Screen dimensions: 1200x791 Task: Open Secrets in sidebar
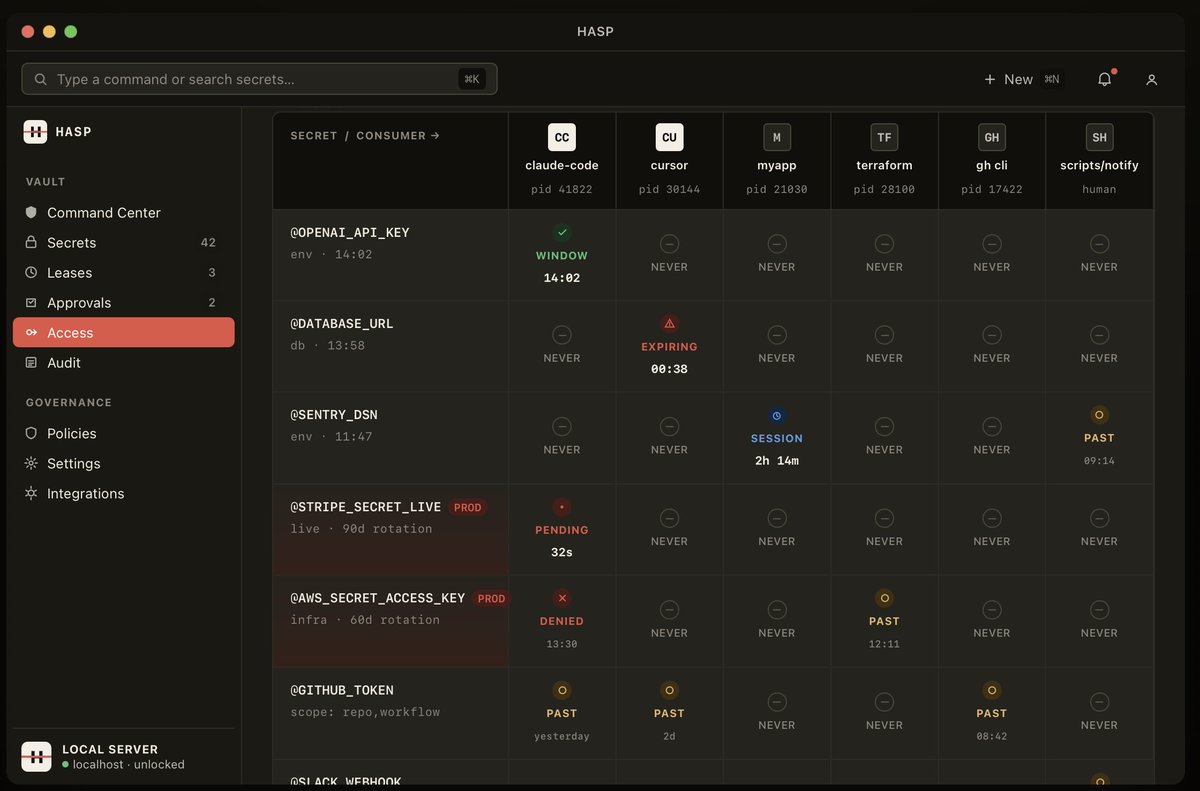click(x=124, y=242)
